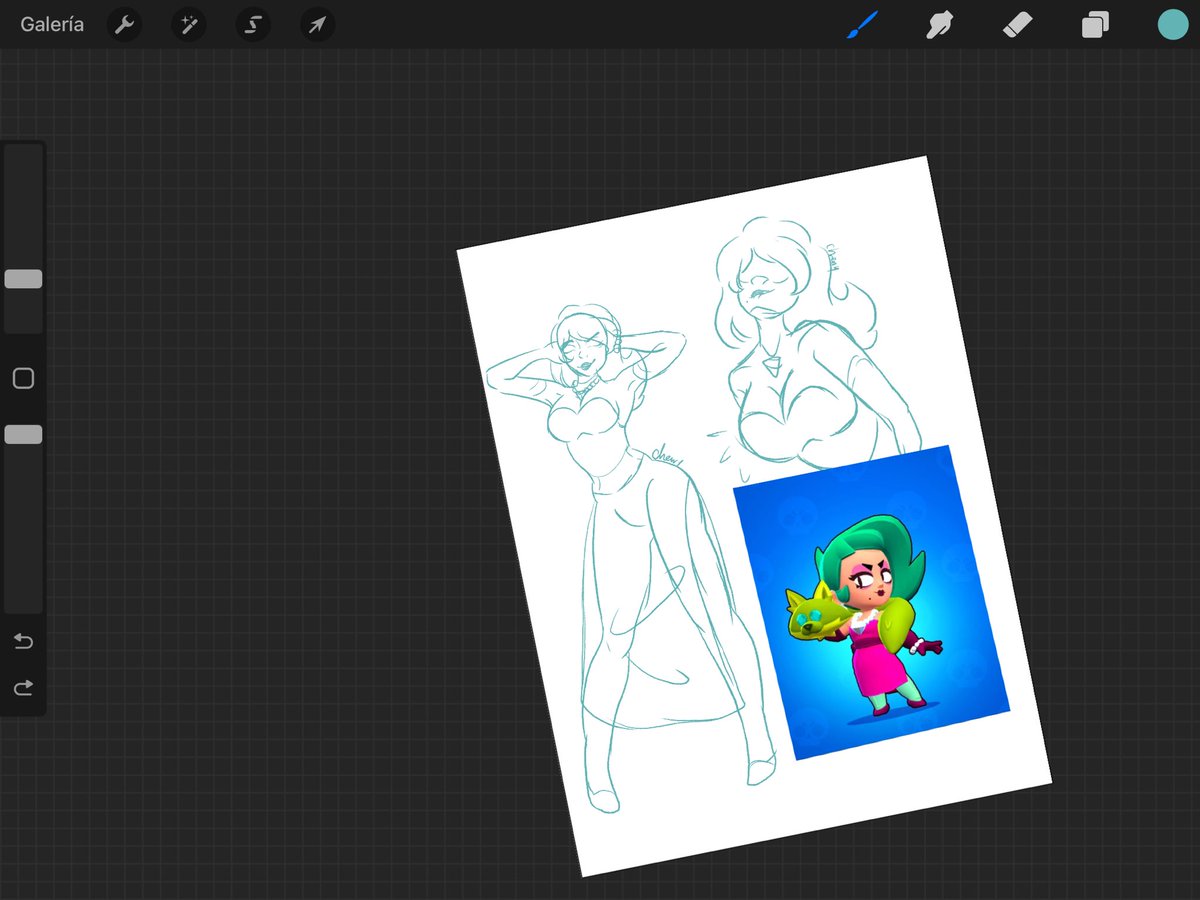1200x900 pixels.
Task: Tap the Brawl Stars character reference image
Action: [872, 603]
